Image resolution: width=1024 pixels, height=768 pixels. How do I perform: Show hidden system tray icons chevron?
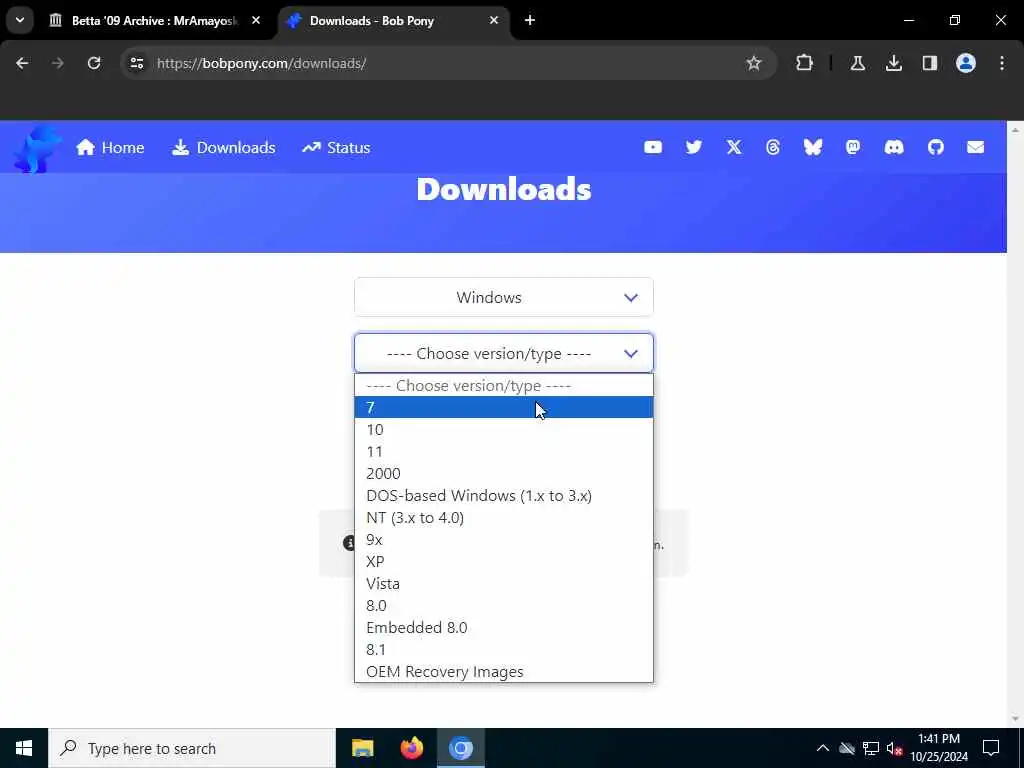[x=822, y=748]
